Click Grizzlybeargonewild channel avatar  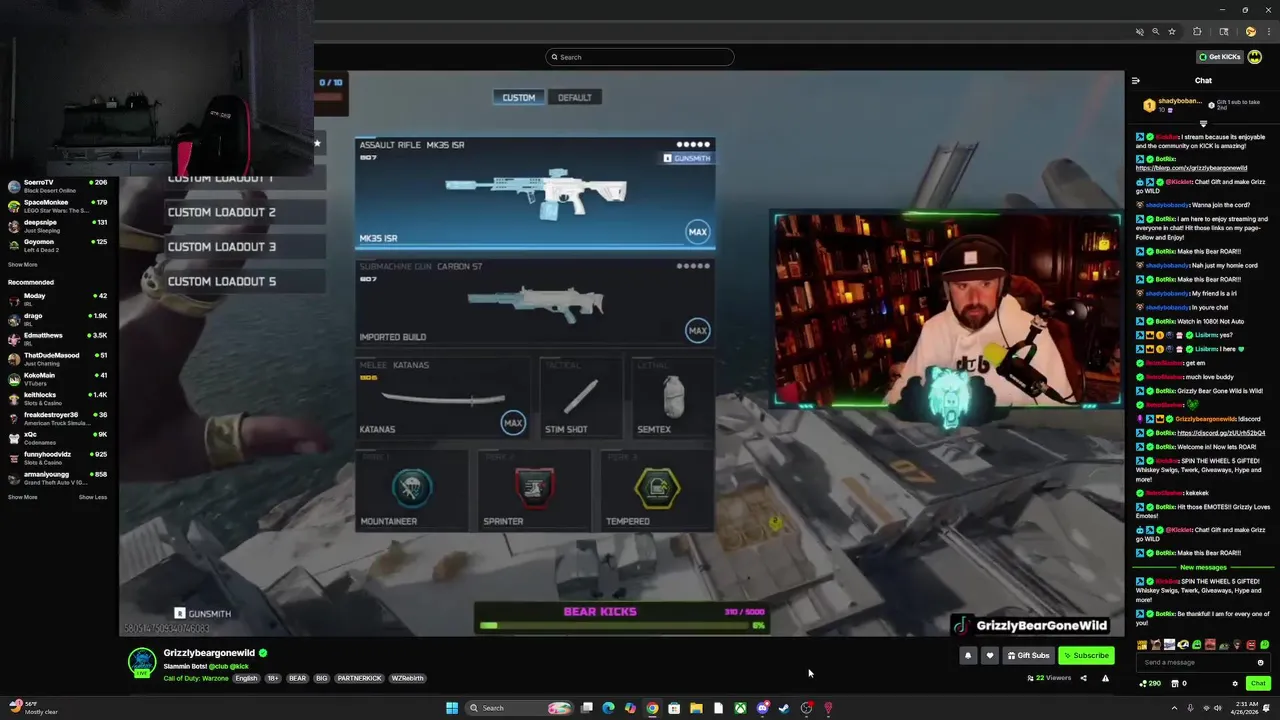(x=142, y=661)
